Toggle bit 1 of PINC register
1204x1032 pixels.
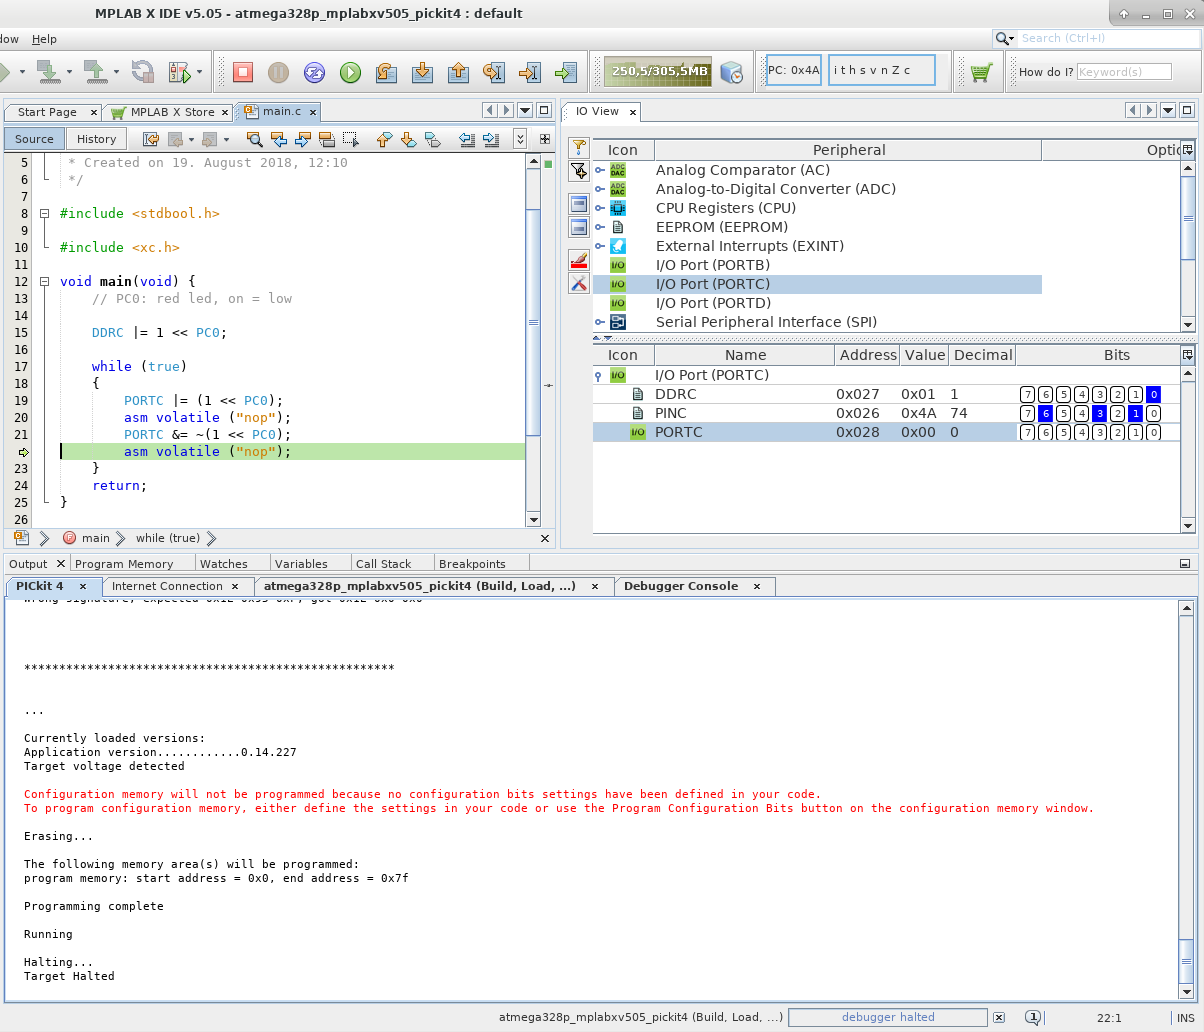1135,413
